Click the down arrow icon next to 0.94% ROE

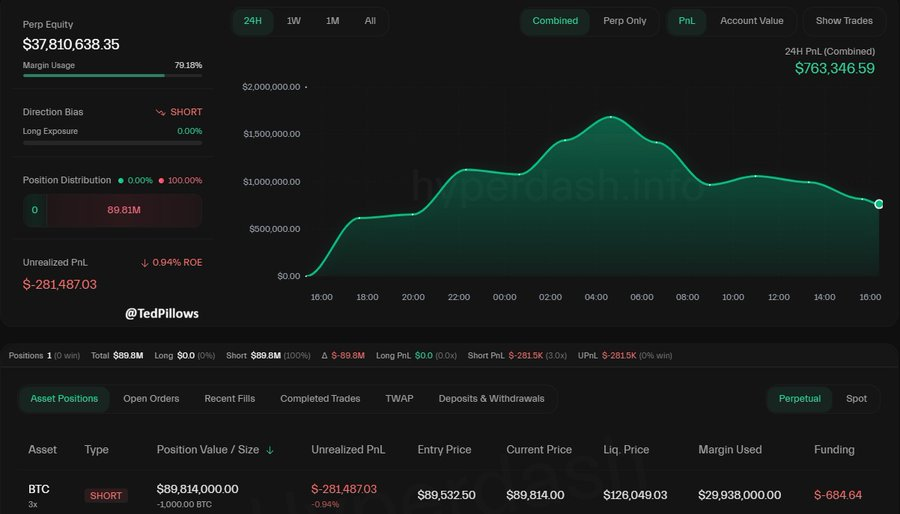tap(145, 263)
